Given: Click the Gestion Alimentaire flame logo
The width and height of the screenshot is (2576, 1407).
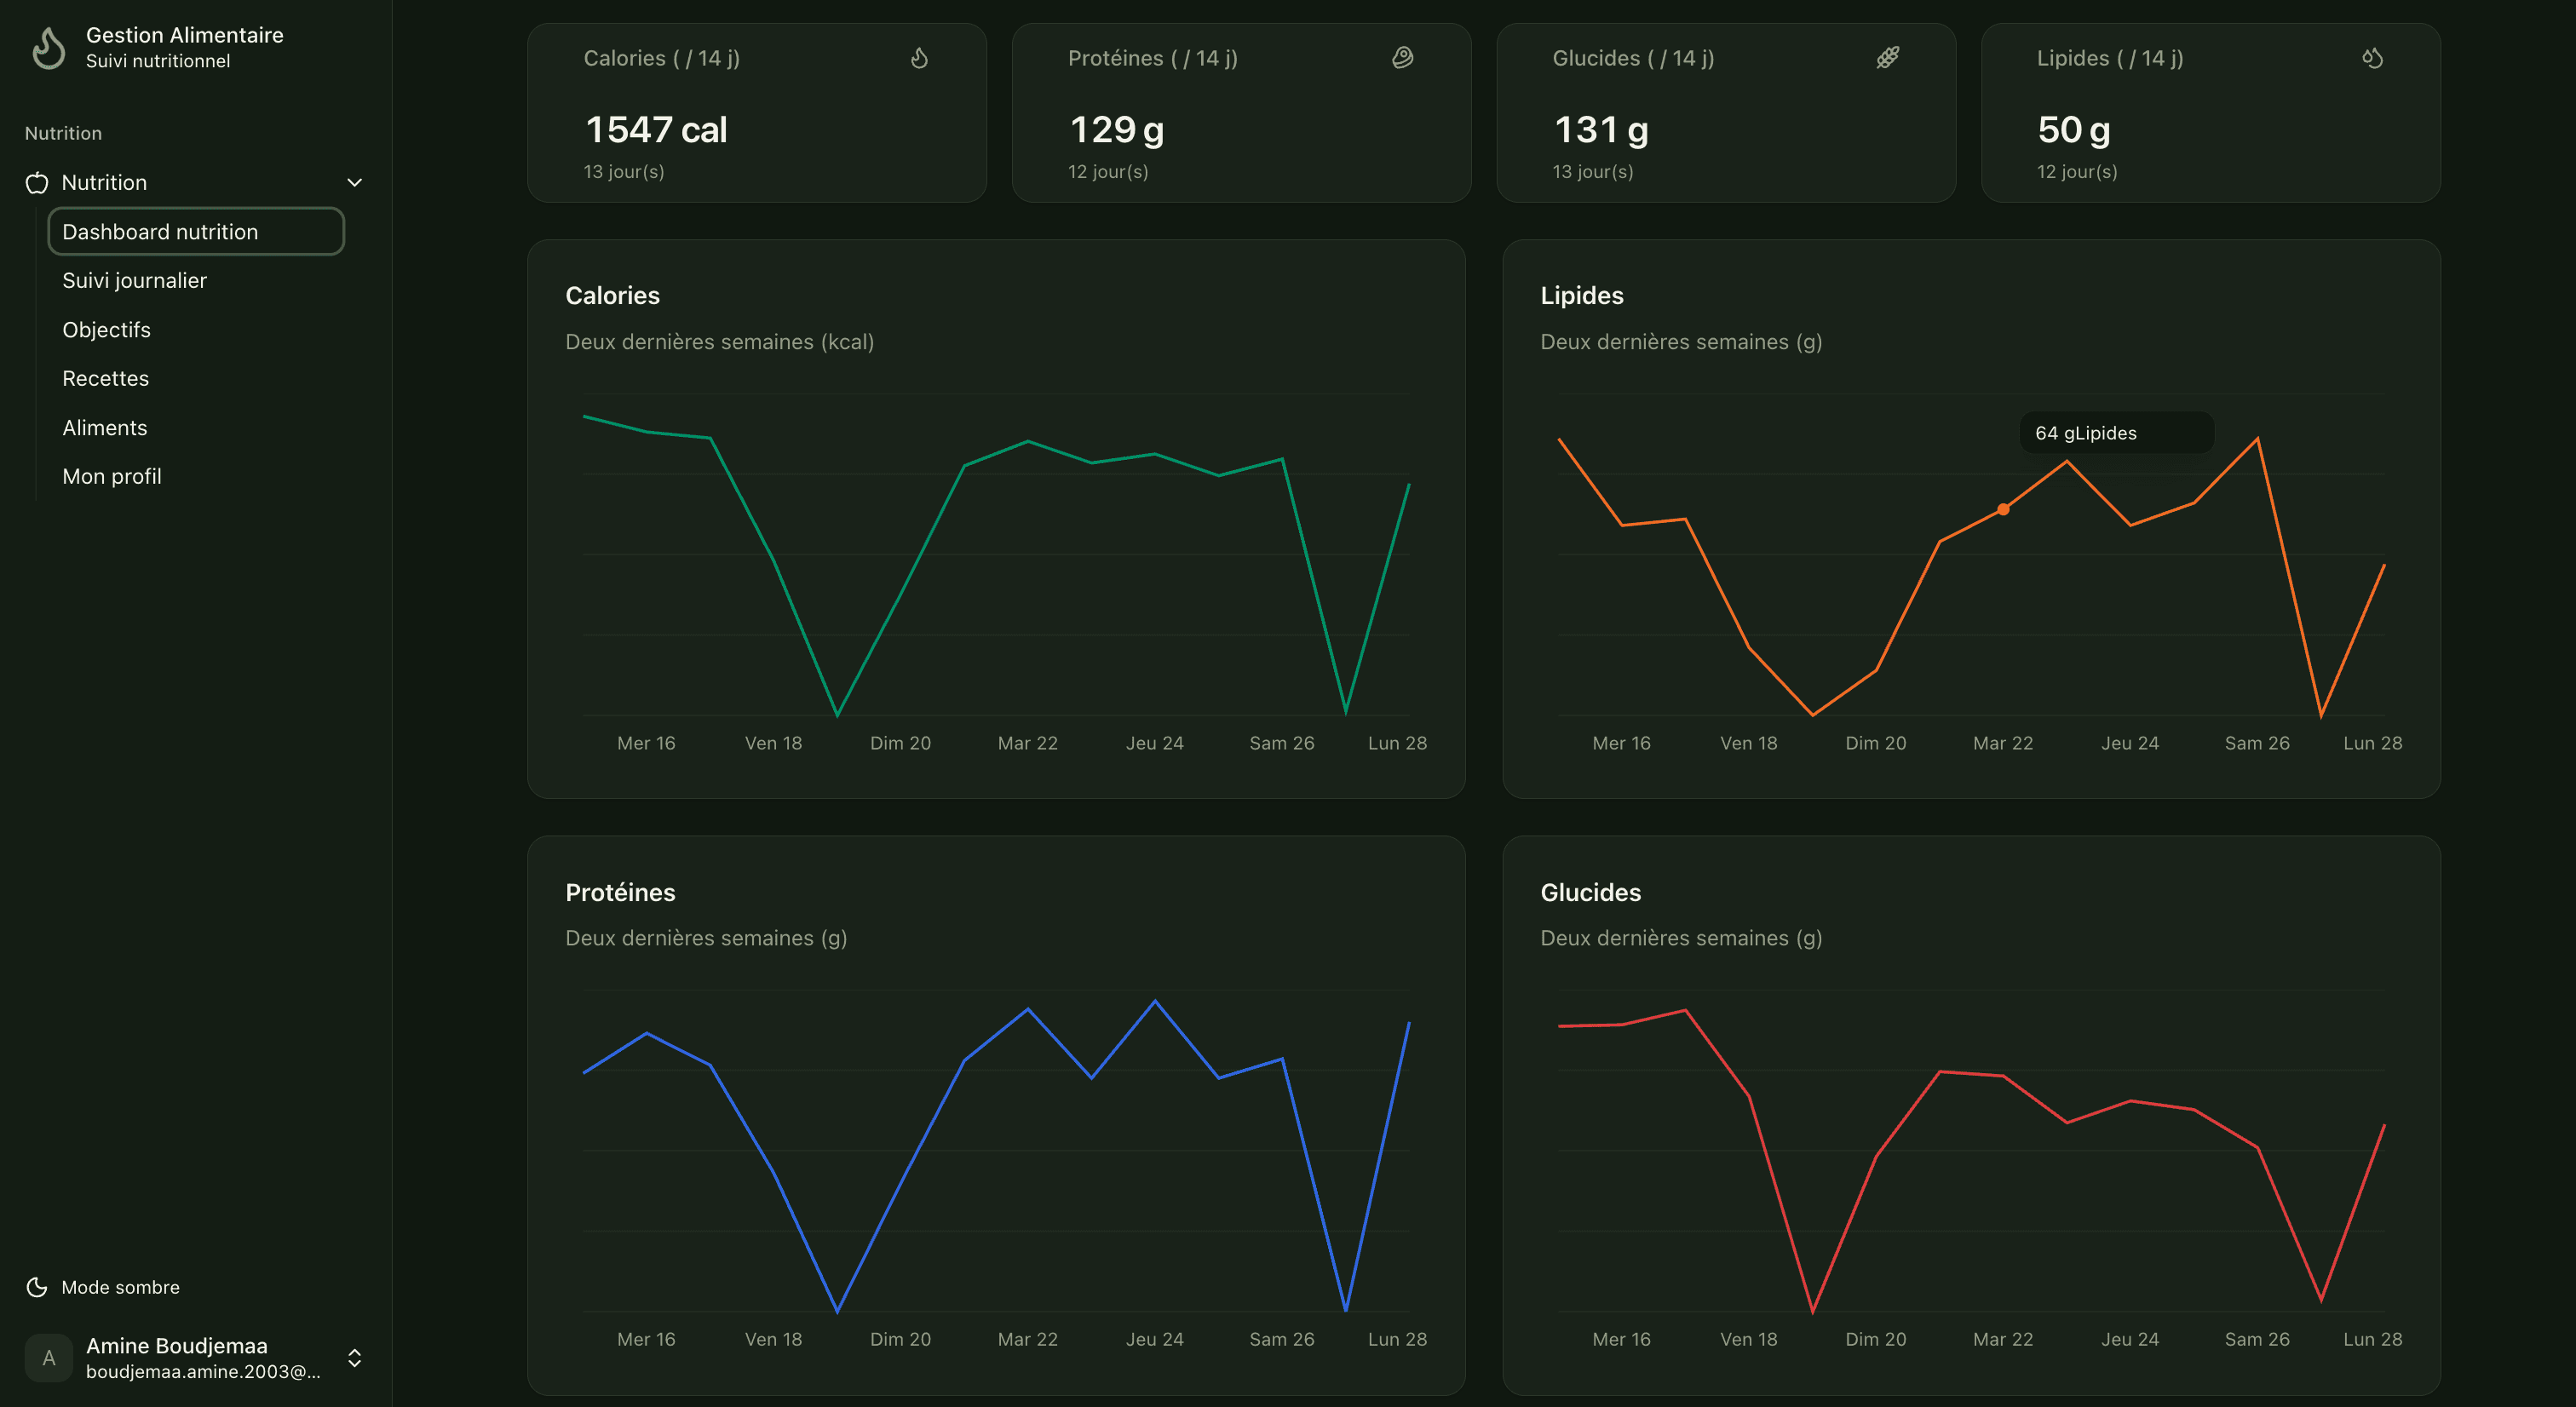Looking at the screenshot, I should pos(48,47).
